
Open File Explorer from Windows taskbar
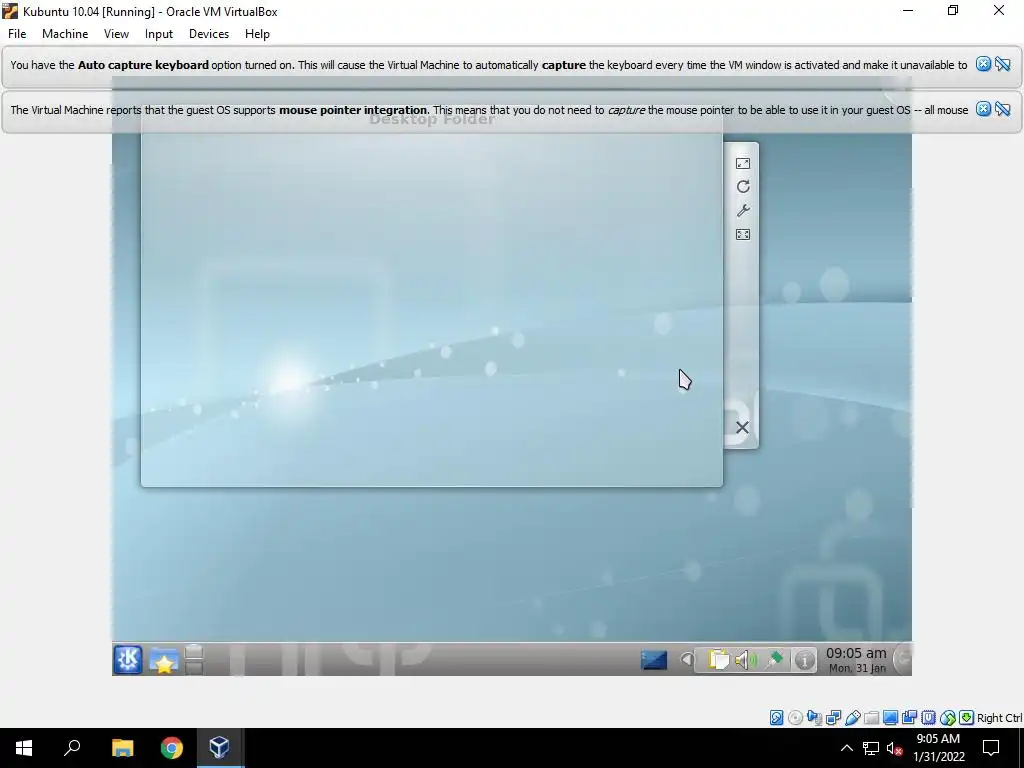[x=122, y=748]
